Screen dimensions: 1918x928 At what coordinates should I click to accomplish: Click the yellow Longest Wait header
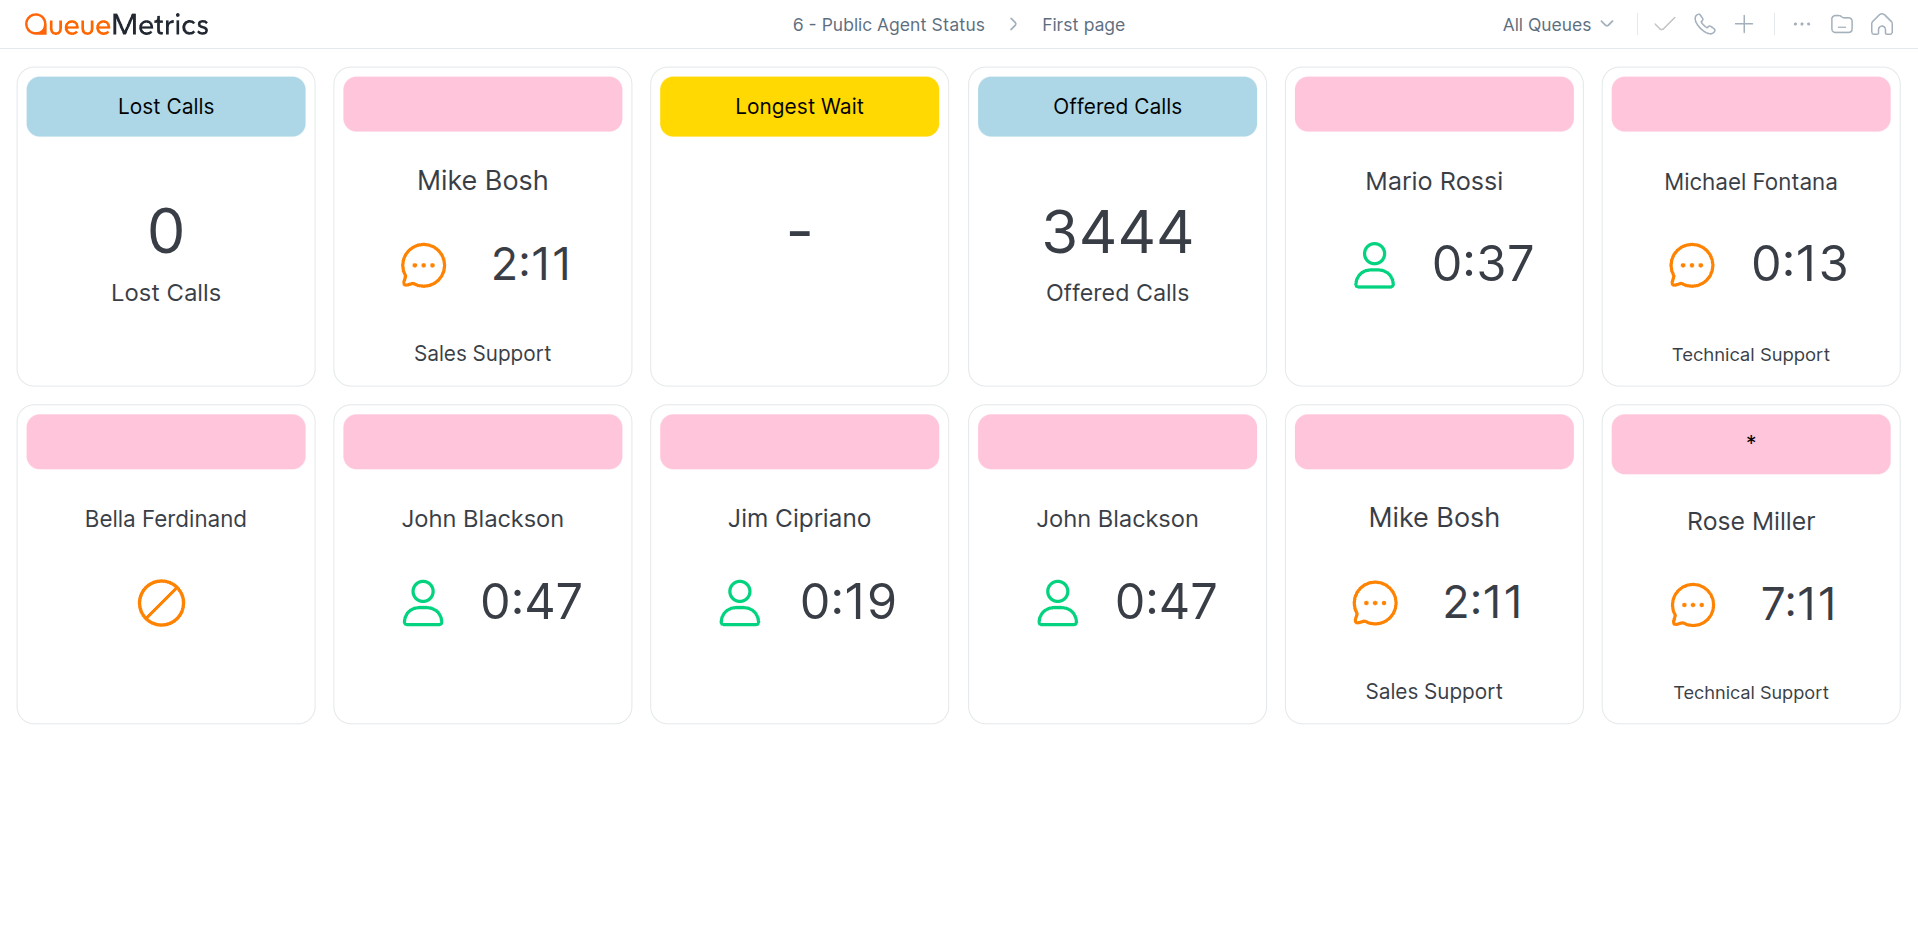799,106
